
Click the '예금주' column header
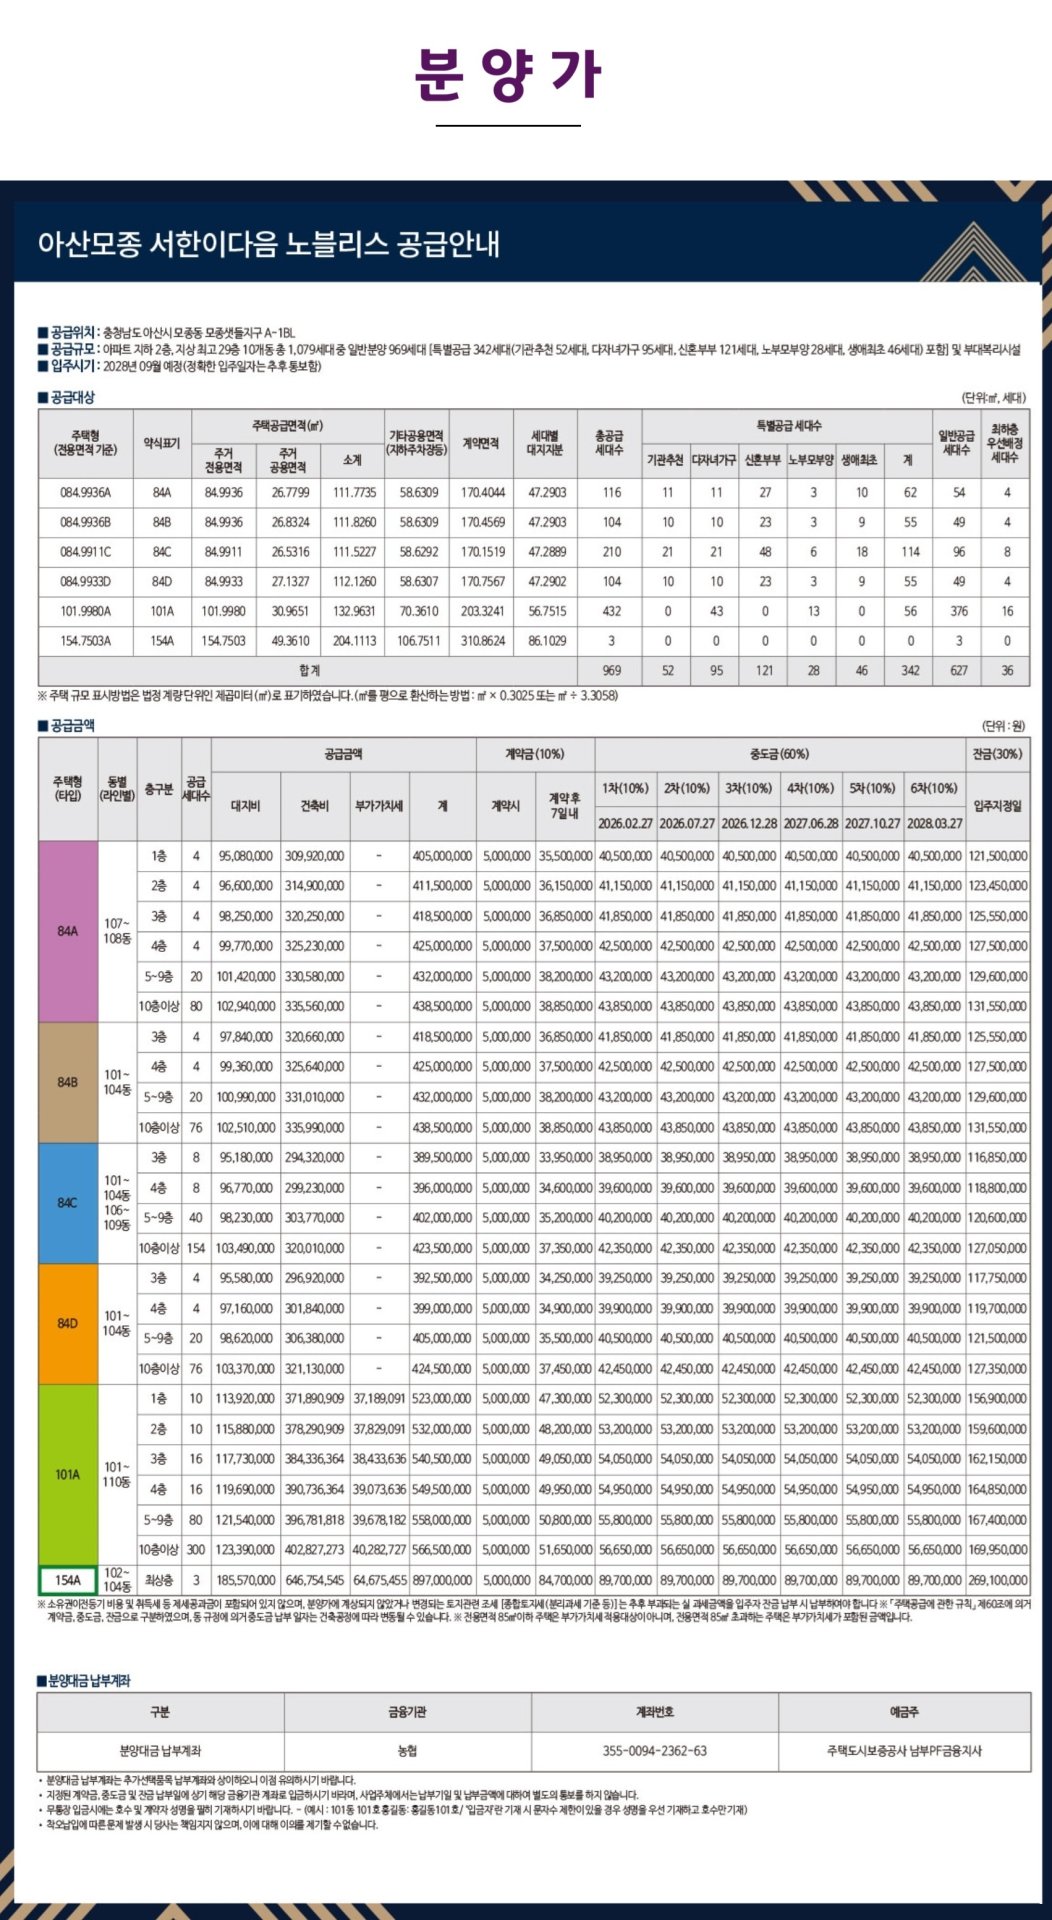point(904,1712)
